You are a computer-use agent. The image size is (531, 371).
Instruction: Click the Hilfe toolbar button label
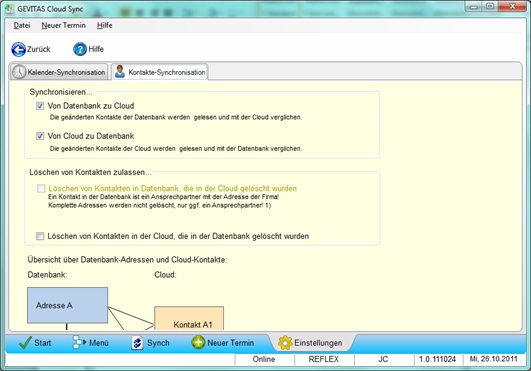coord(96,49)
